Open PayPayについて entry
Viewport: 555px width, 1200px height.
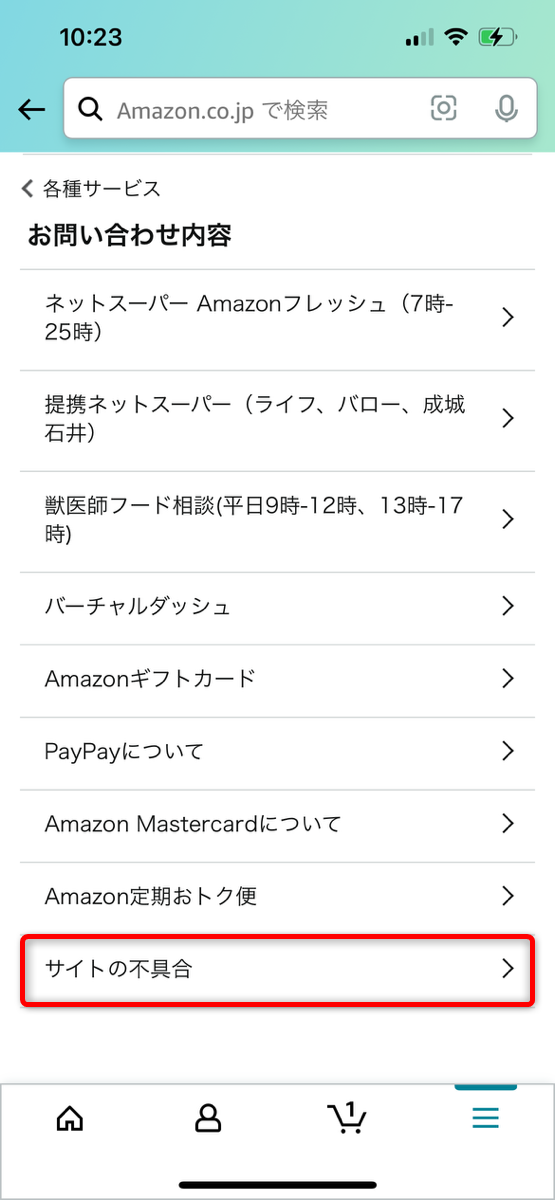click(x=278, y=751)
